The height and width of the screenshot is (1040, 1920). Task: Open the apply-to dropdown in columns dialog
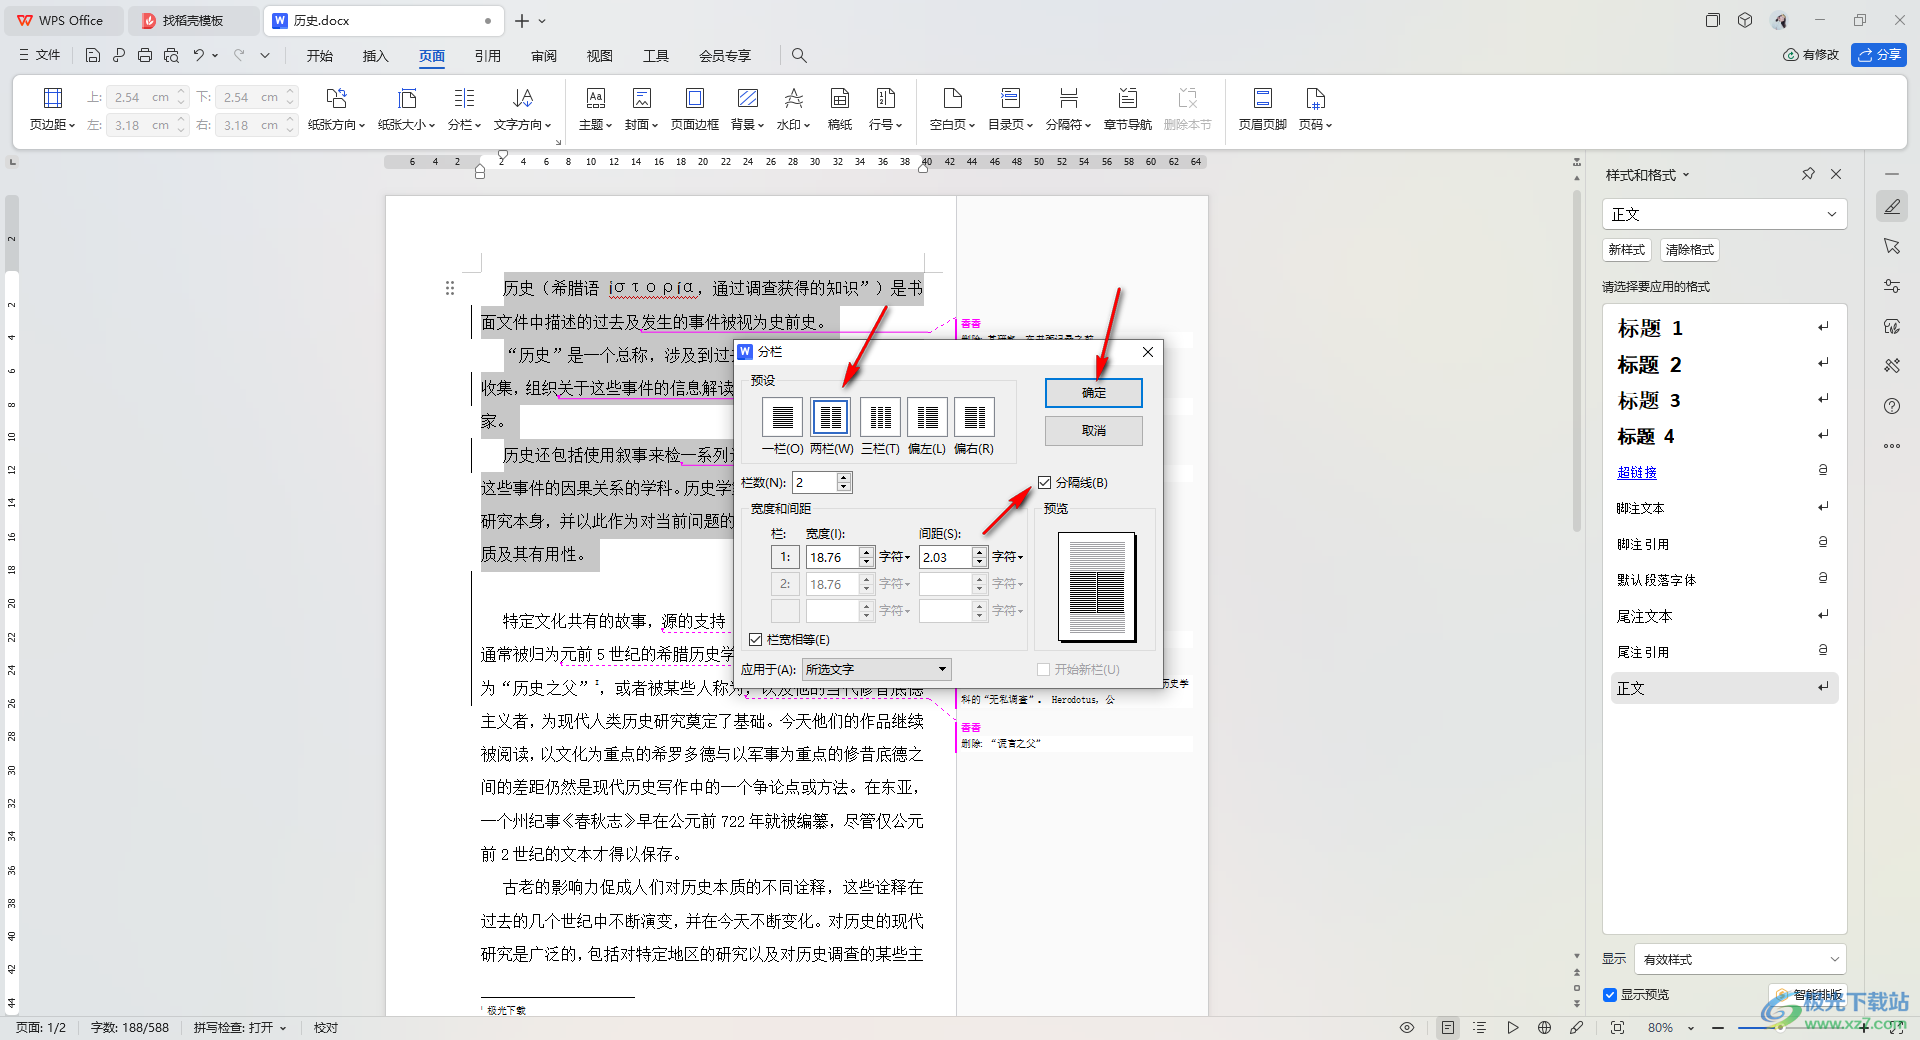point(876,669)
